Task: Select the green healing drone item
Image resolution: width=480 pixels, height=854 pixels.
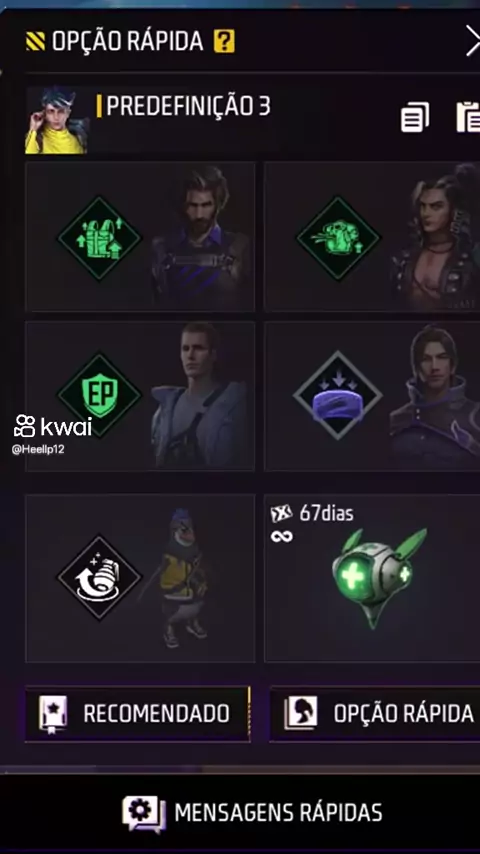Action: (x=376, y=576)
